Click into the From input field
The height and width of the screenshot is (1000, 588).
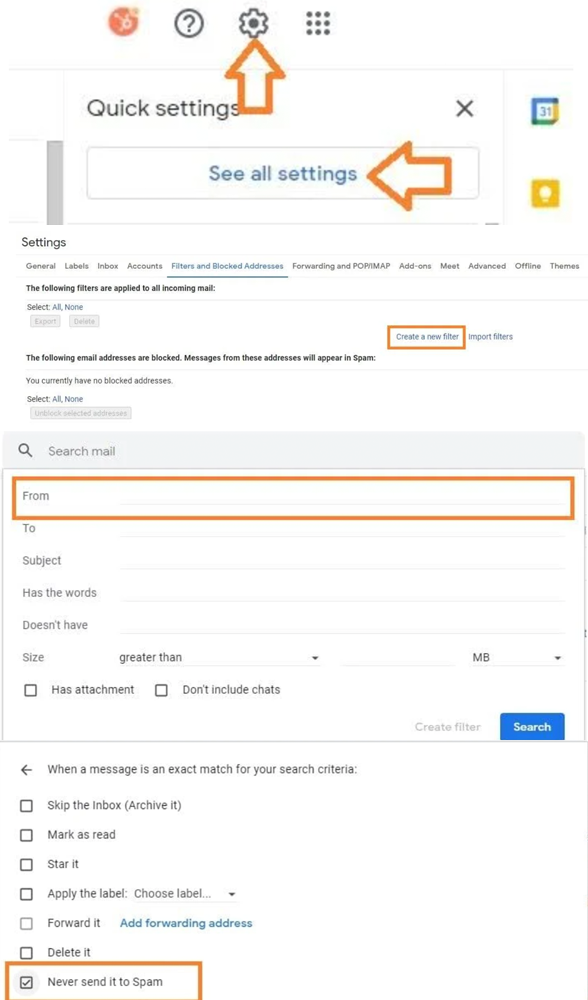tap(342, 496)
